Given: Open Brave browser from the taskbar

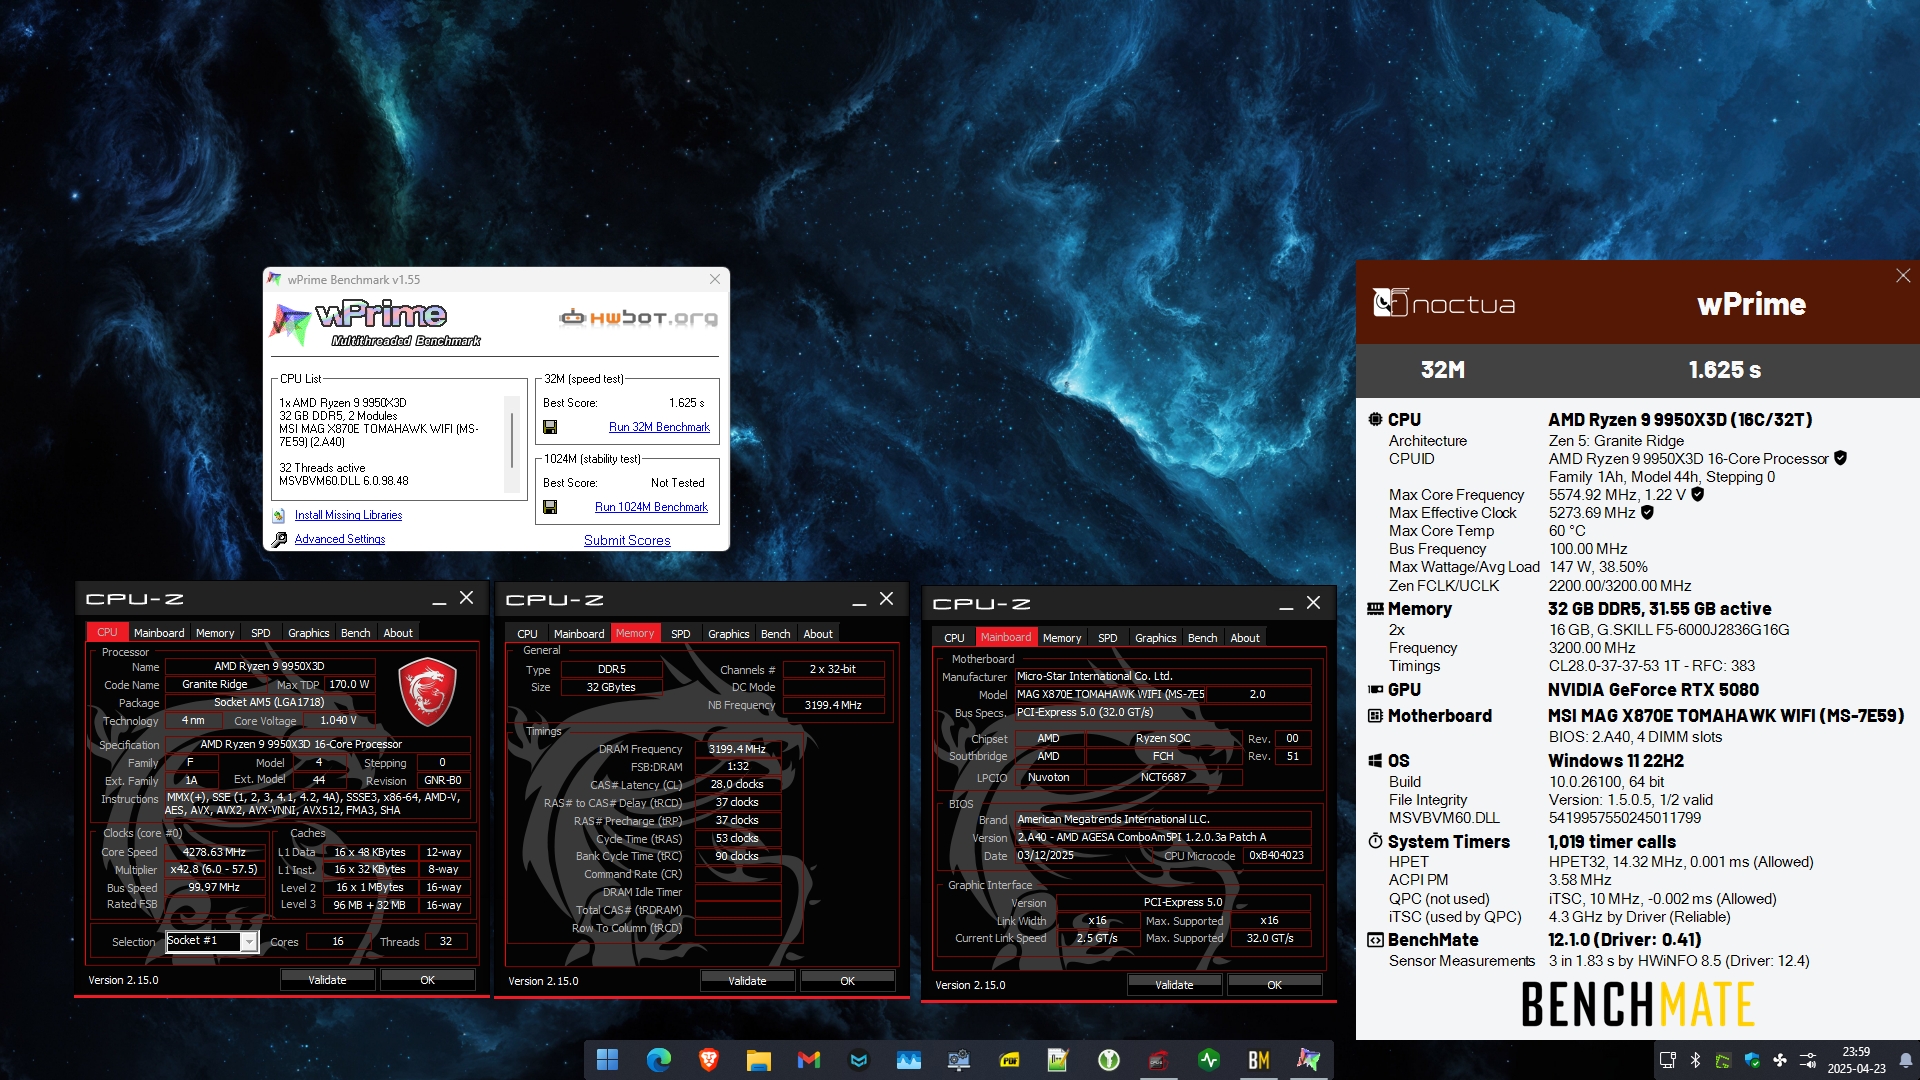Looking at the screenshot, I should (x=708, y=1060).
